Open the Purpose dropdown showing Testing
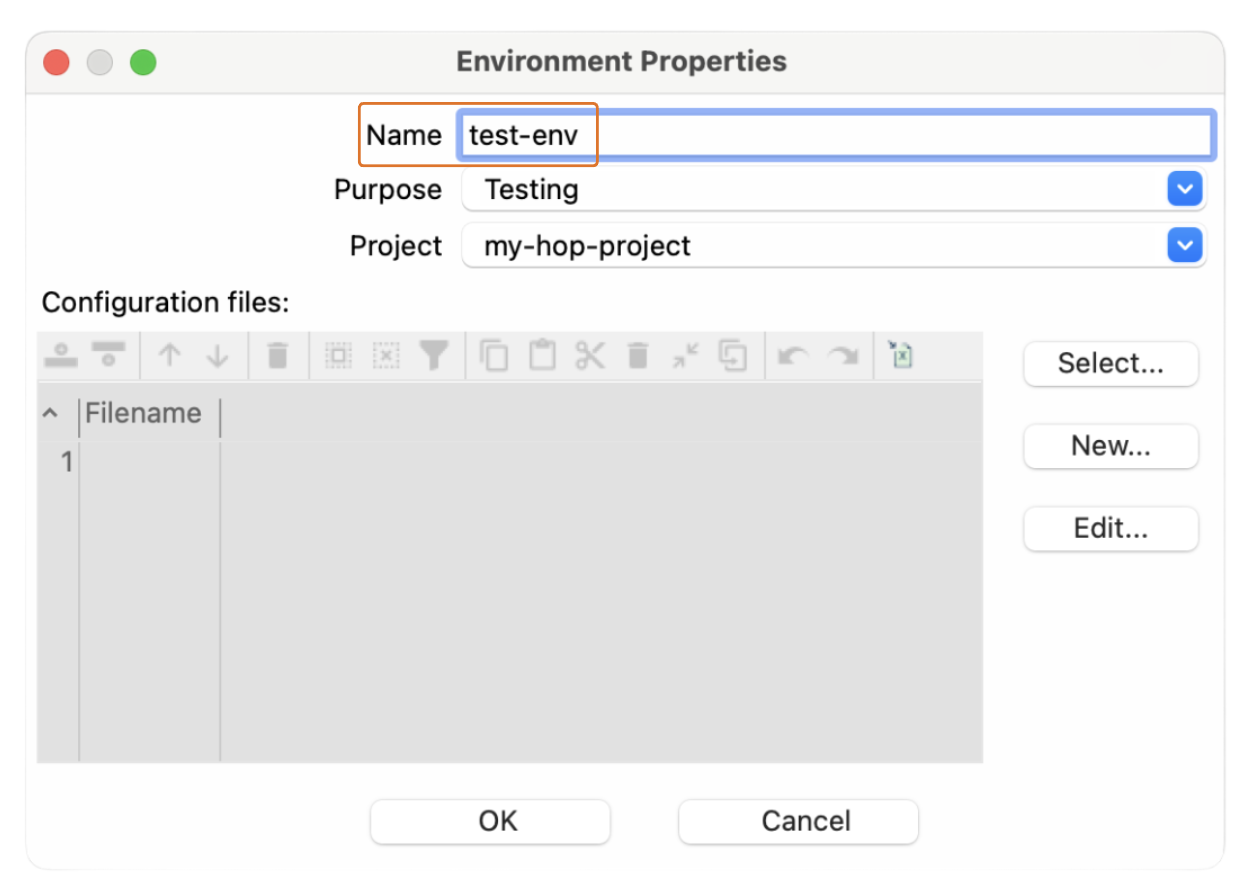 834,189
